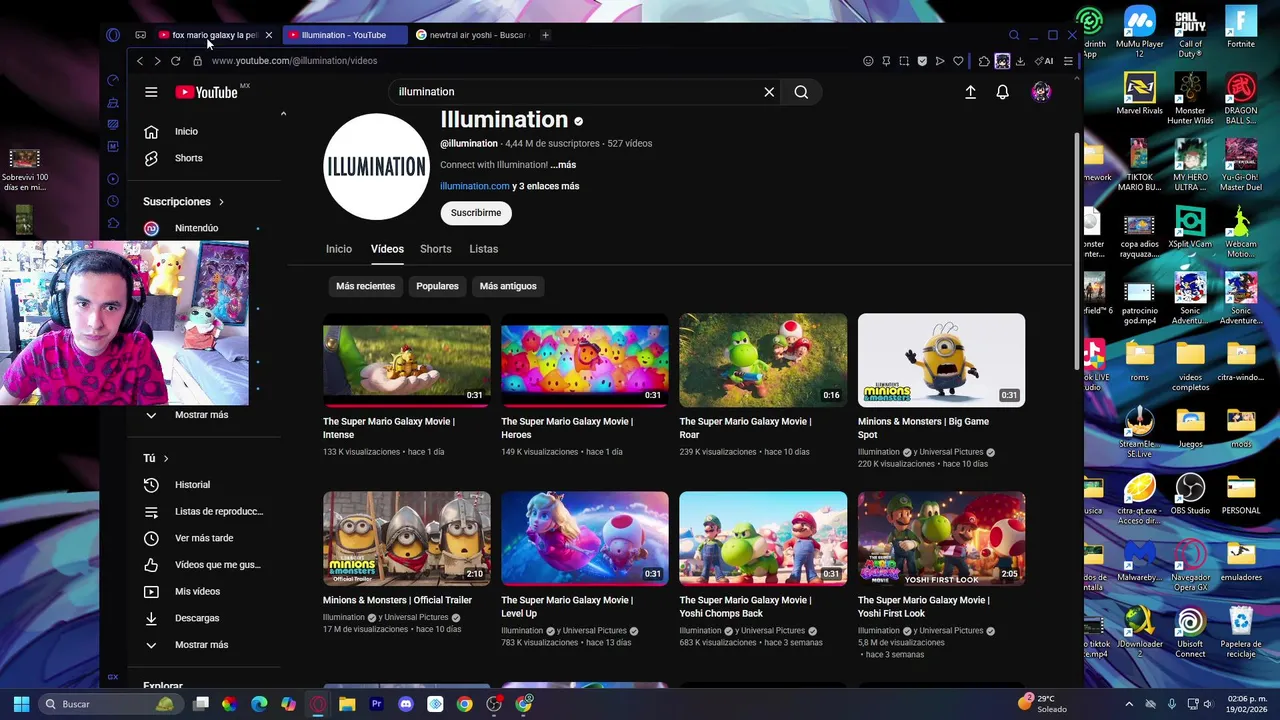Open the illumination.com link

pyautogui.click(x=474, y=186)
